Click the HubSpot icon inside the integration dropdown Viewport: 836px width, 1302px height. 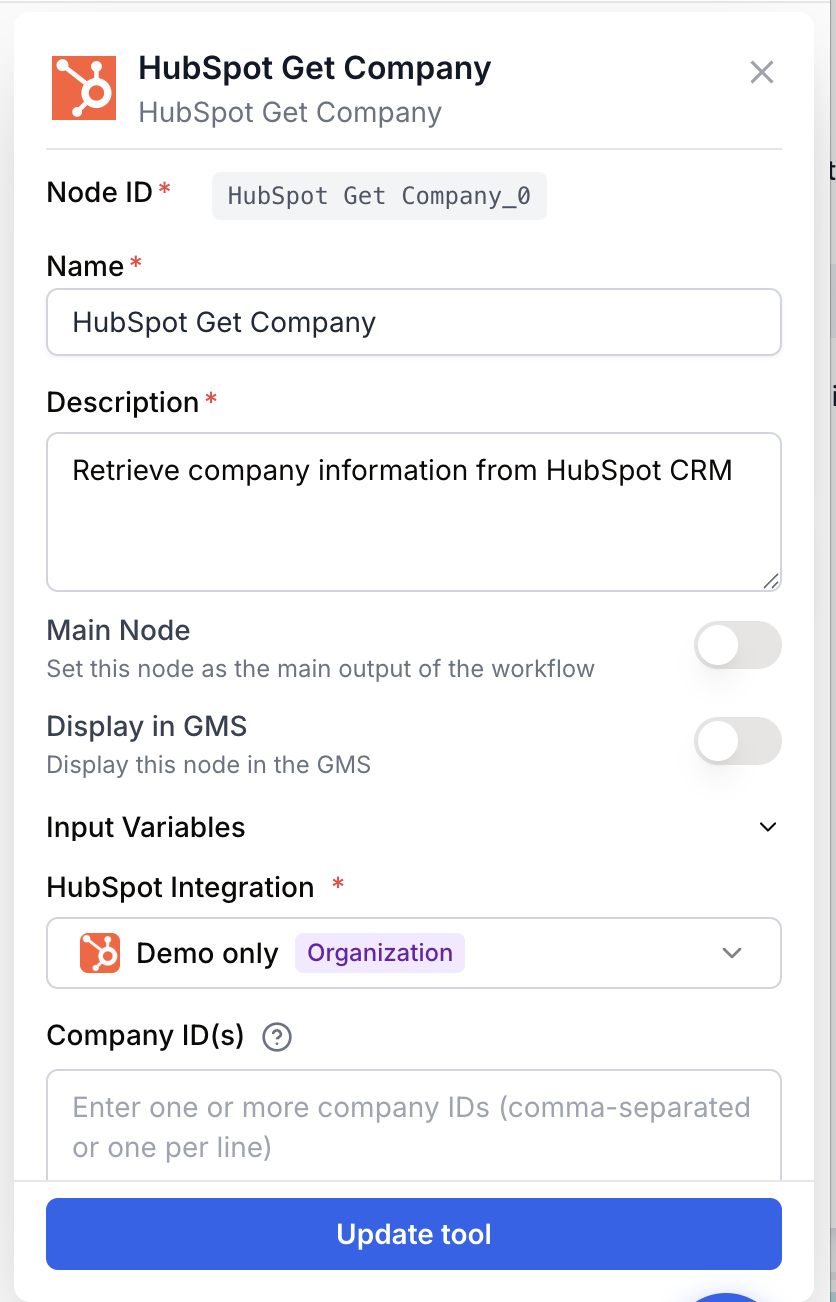coord(100,953)
